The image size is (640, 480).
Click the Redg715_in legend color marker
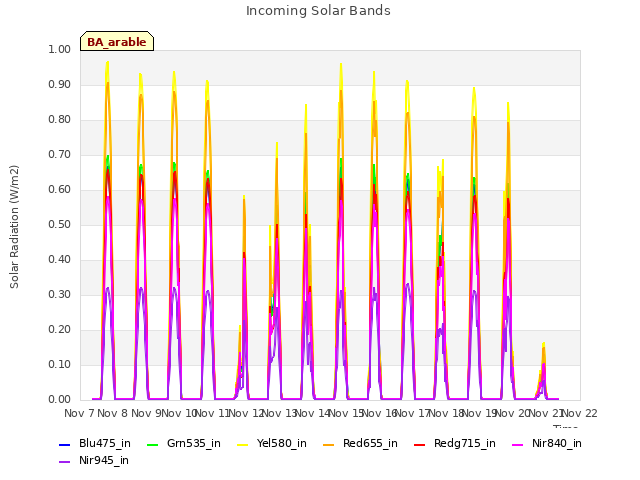(420, 444)
